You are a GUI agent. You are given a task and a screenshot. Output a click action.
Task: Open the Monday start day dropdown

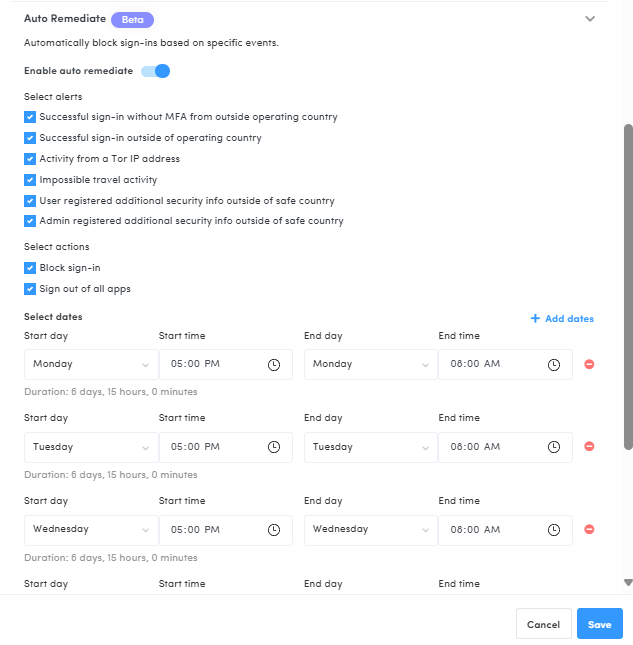pyautogui.click(x=90, y=365)
